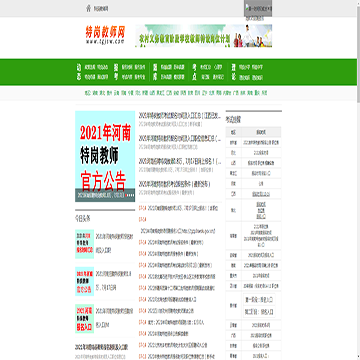The image size is (360, 360).
Task: Open the 考点 section in the green navigation bar
Action: point(194,72)
